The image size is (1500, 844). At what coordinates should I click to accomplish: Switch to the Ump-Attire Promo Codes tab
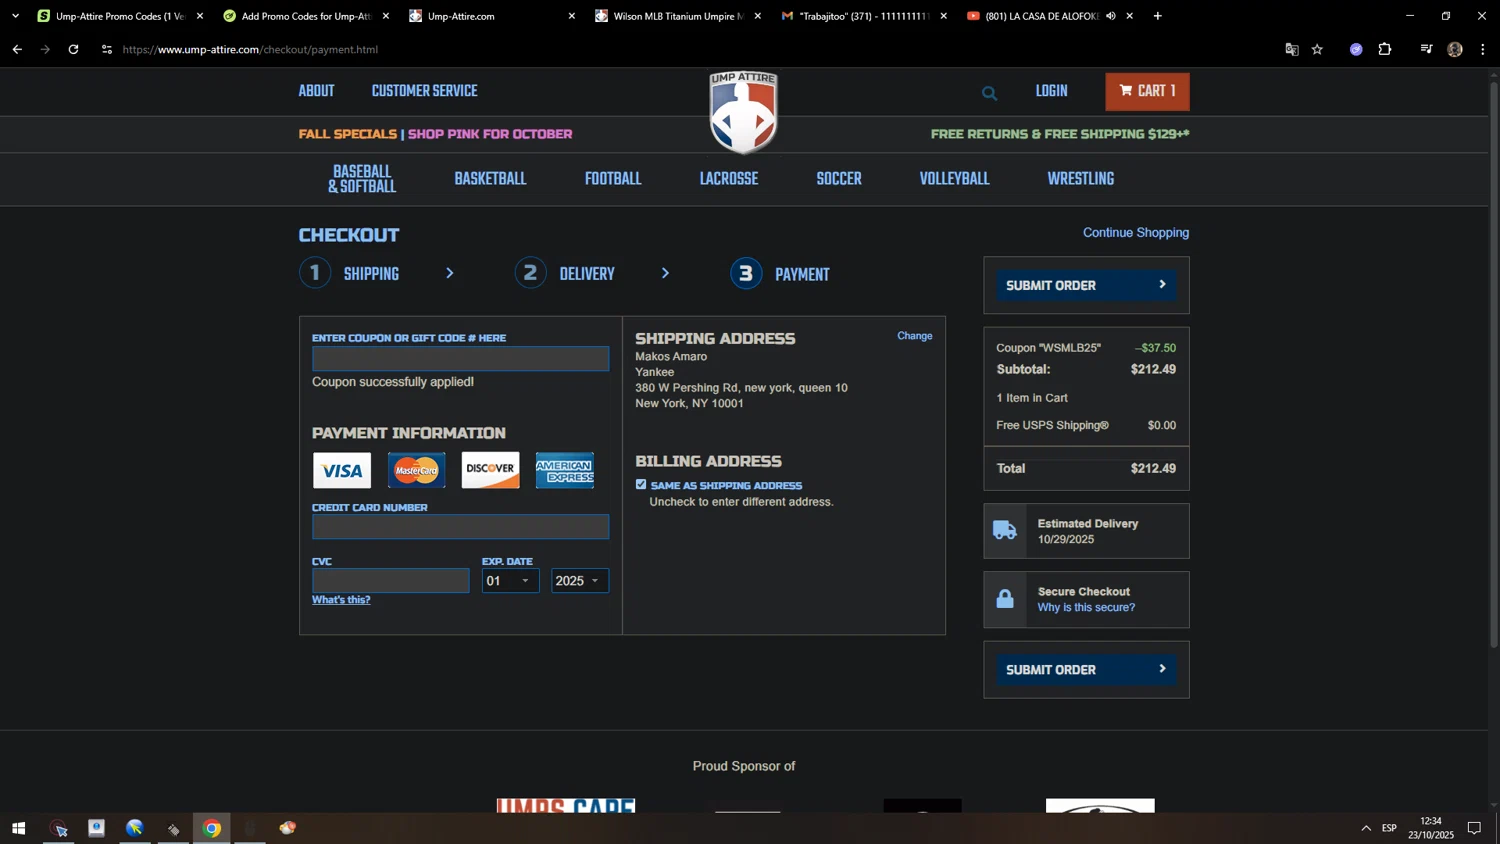[120, 16]
